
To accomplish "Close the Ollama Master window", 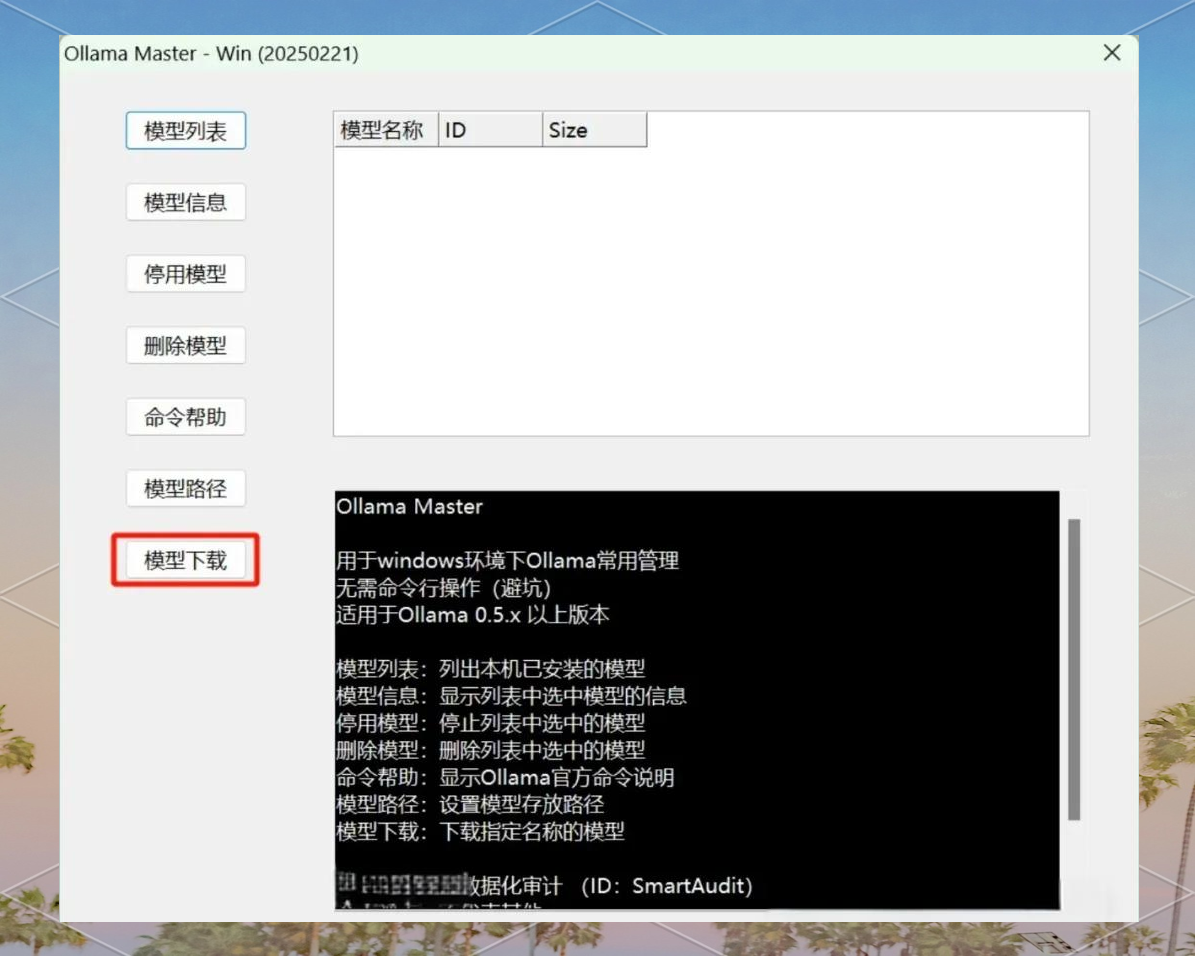I will 1112,53.
